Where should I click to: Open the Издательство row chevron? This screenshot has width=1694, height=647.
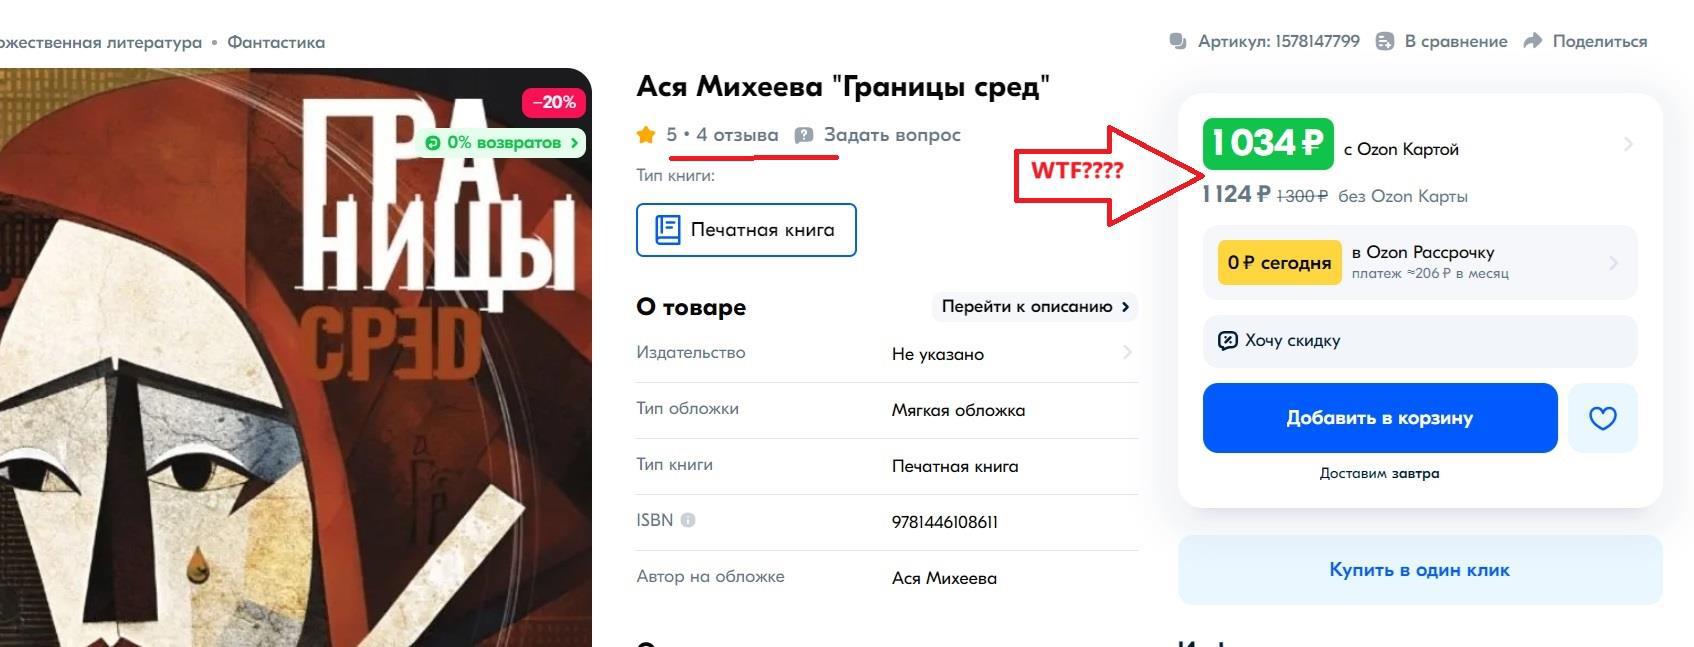(1127, 352)
